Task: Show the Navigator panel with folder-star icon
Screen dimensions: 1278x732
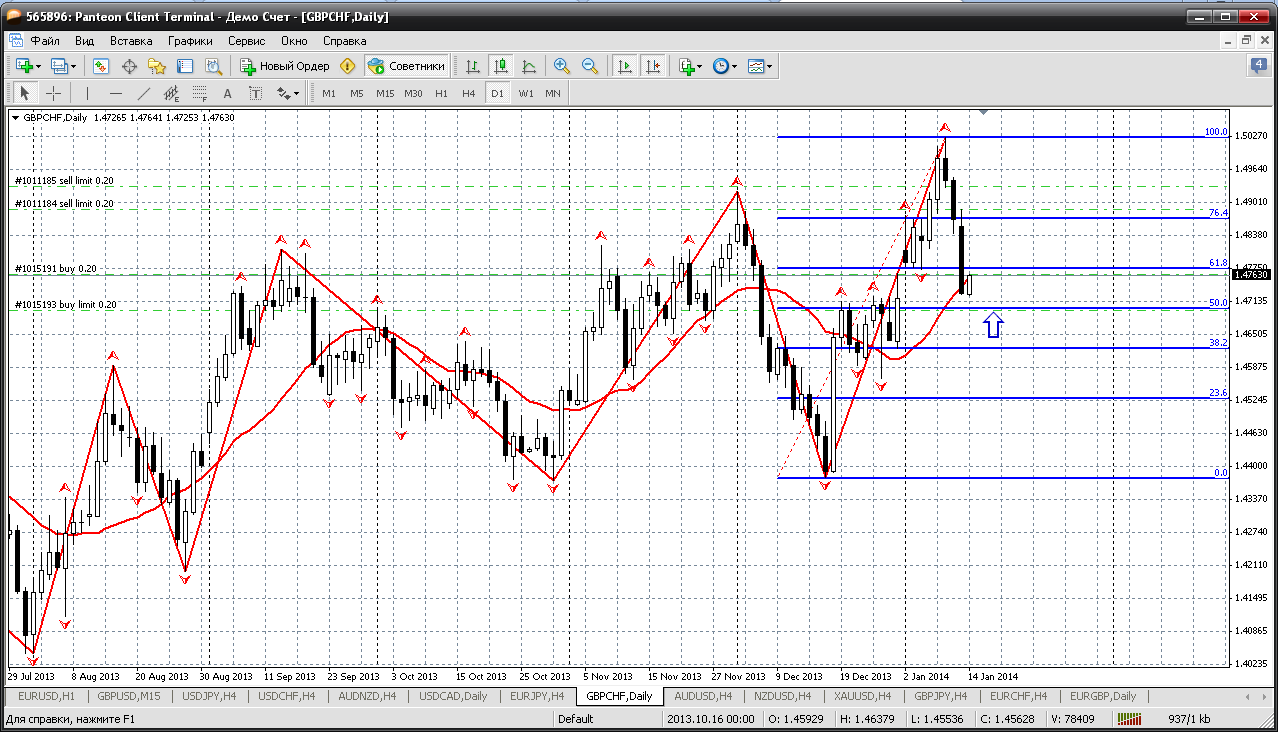Action: (x=157, y=66)
